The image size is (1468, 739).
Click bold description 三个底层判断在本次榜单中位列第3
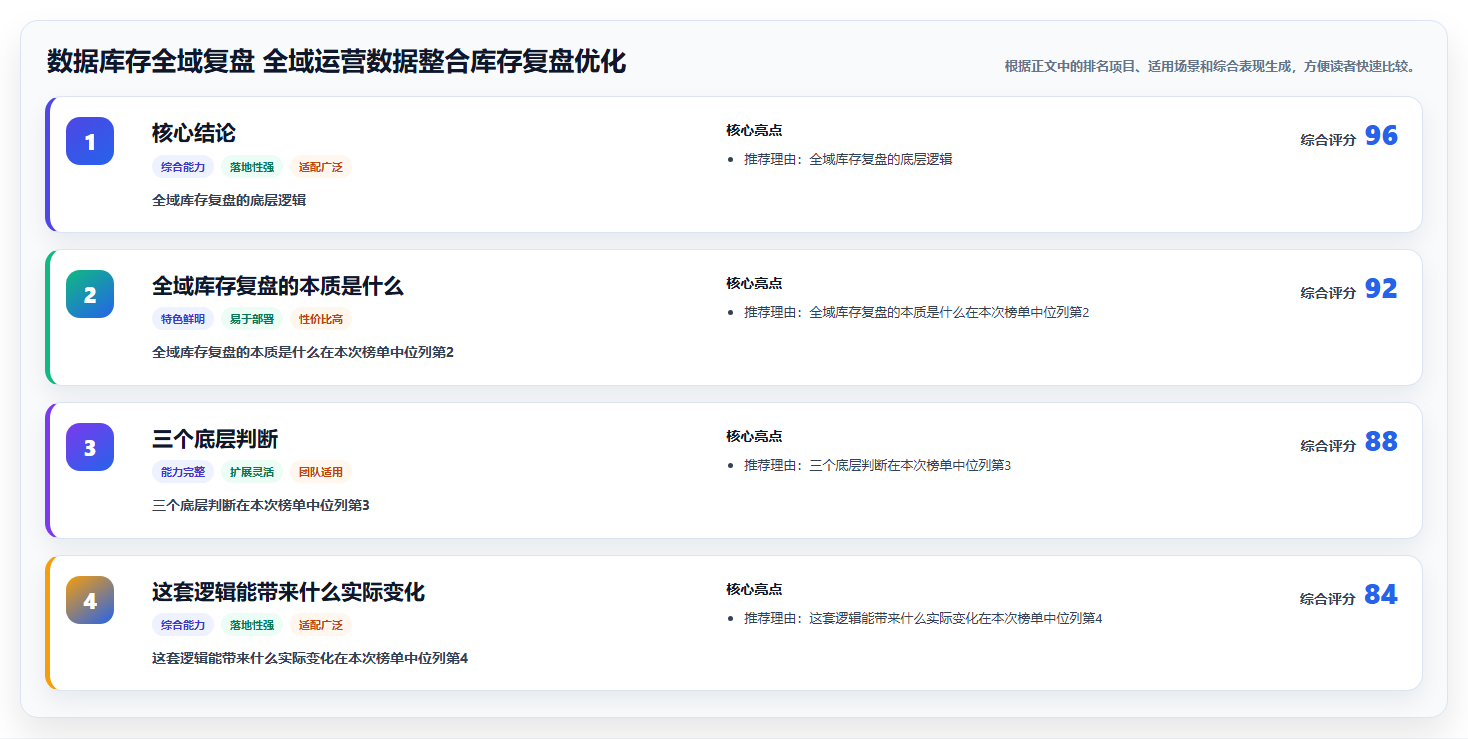[261, 505]
